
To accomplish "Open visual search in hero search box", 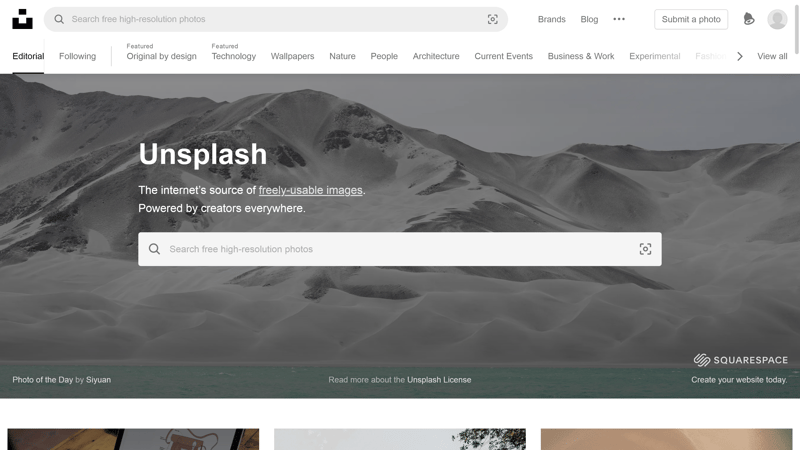I will (645, 249).
